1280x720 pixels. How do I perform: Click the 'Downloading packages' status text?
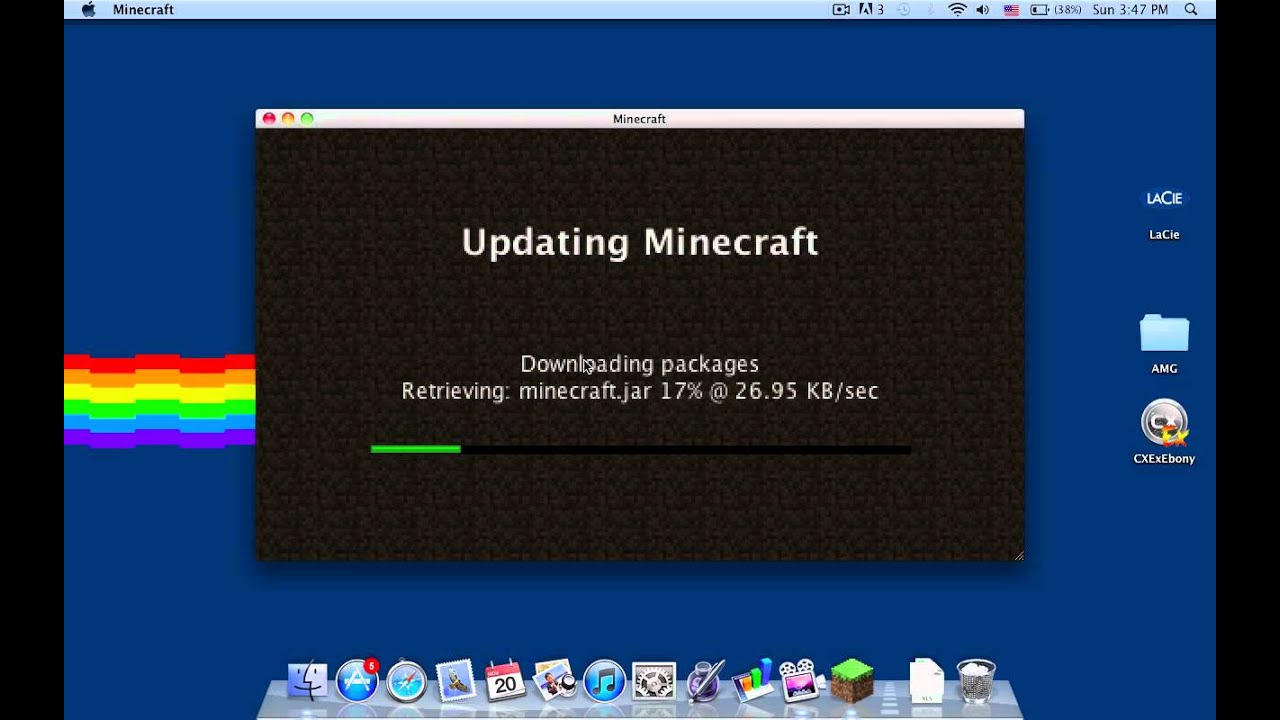(639, 364)
